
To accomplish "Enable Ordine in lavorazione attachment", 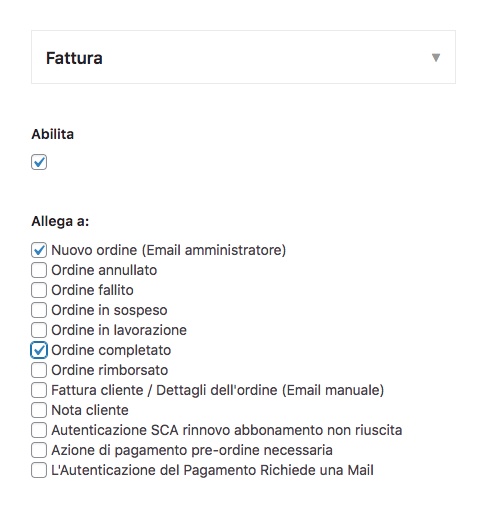I will pyautogui.click(x=39, y=330).
